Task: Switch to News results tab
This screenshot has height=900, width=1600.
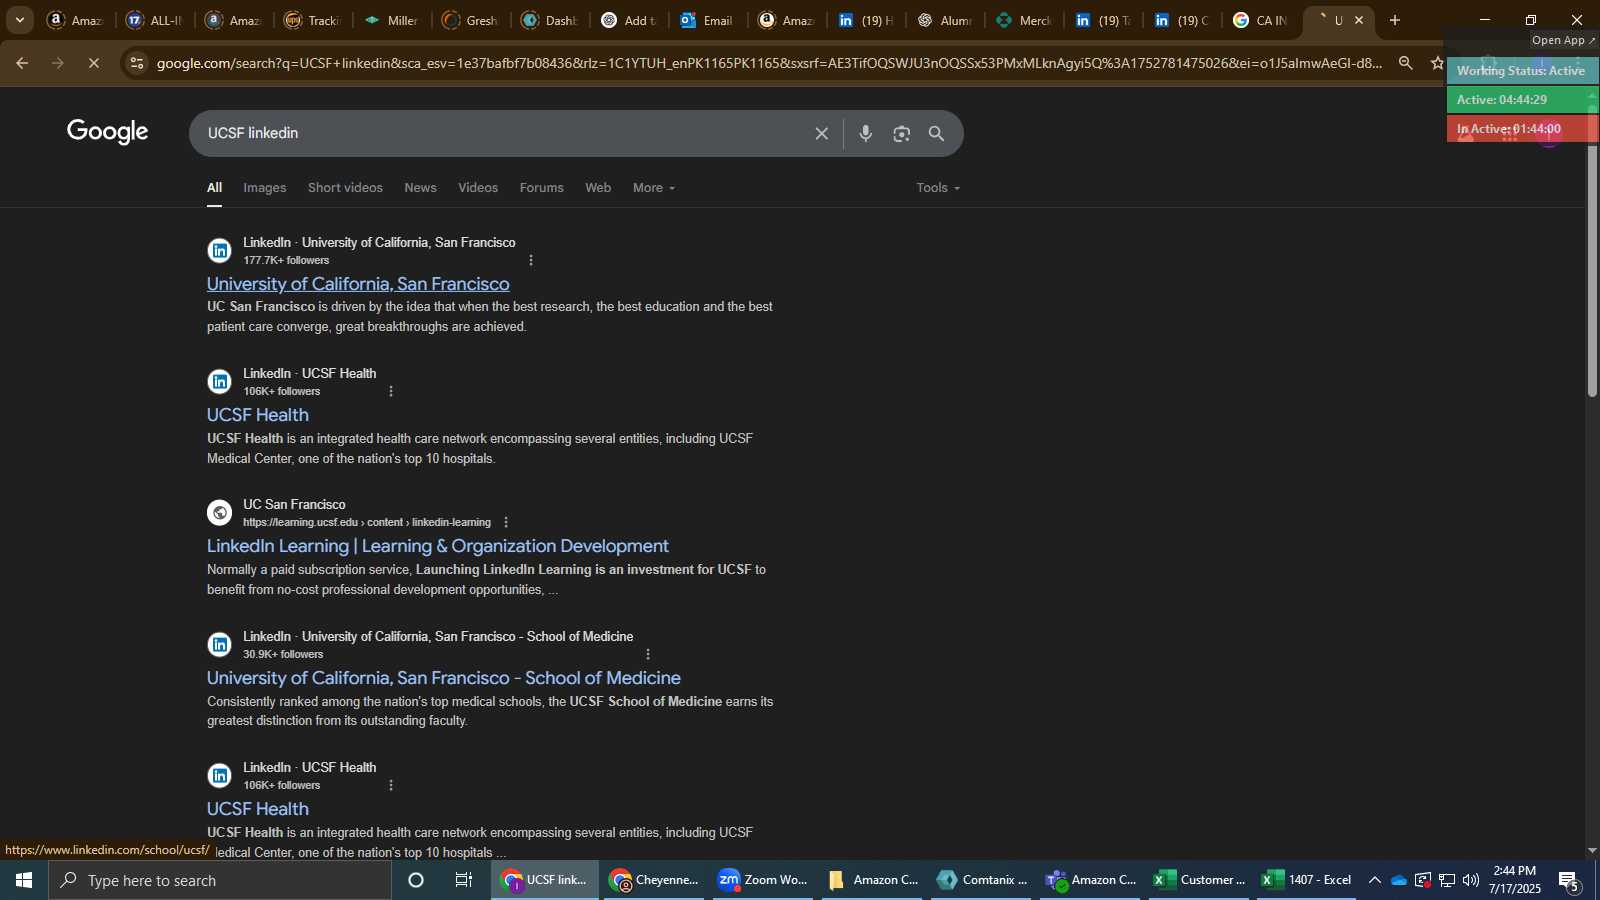Action: (420, 188)
